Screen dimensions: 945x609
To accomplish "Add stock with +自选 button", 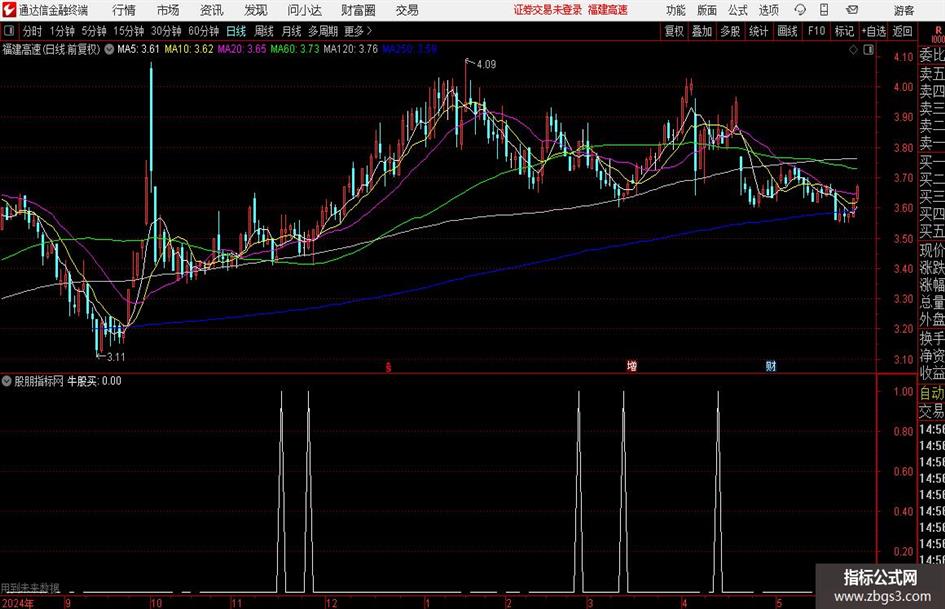I will click(873, 31).
